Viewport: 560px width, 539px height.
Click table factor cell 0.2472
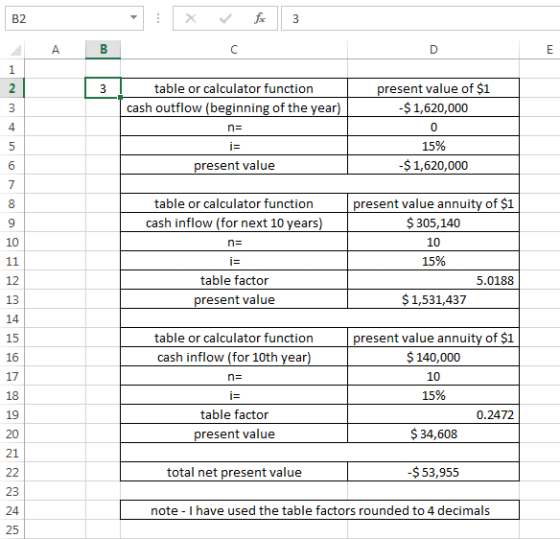(433, 414)
